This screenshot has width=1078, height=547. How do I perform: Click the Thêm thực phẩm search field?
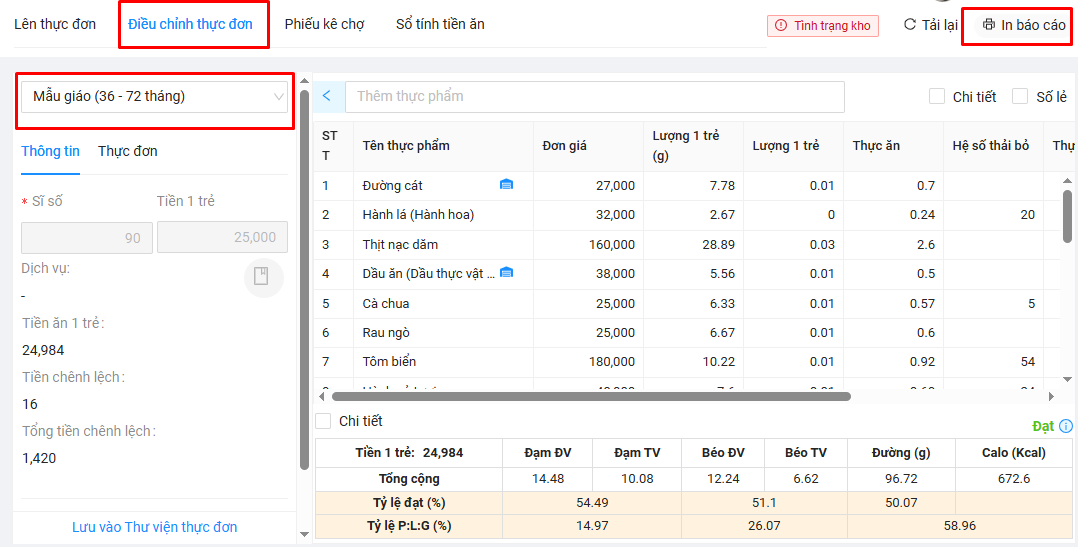tap(594, 97)
